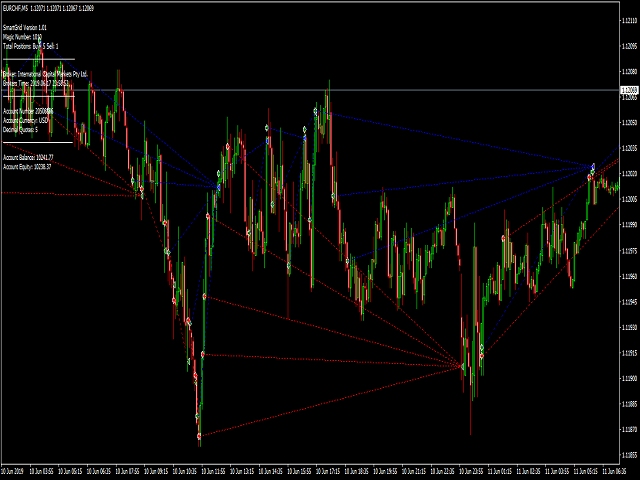Screen dimensions: 640x480
Task: Select the 11 Jun 01:15 time label
Action: (500, 471)
